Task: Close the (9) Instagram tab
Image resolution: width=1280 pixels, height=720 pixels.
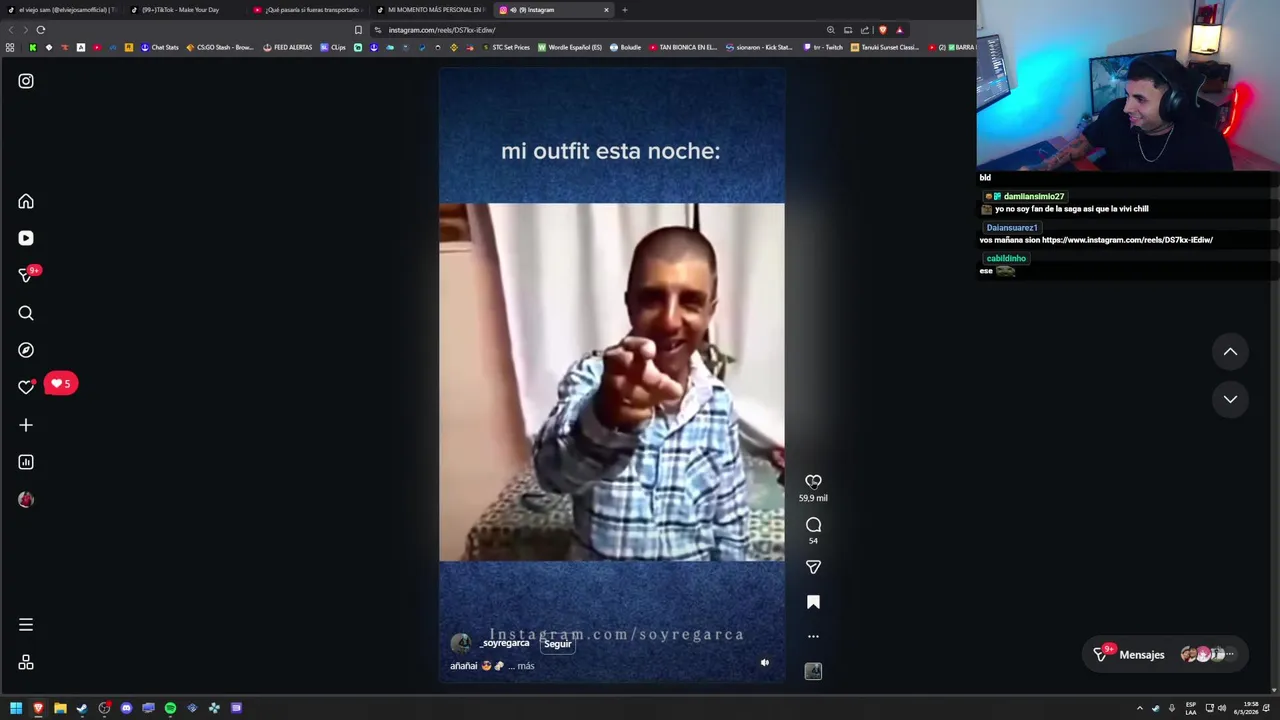Action: click(606, 10)
